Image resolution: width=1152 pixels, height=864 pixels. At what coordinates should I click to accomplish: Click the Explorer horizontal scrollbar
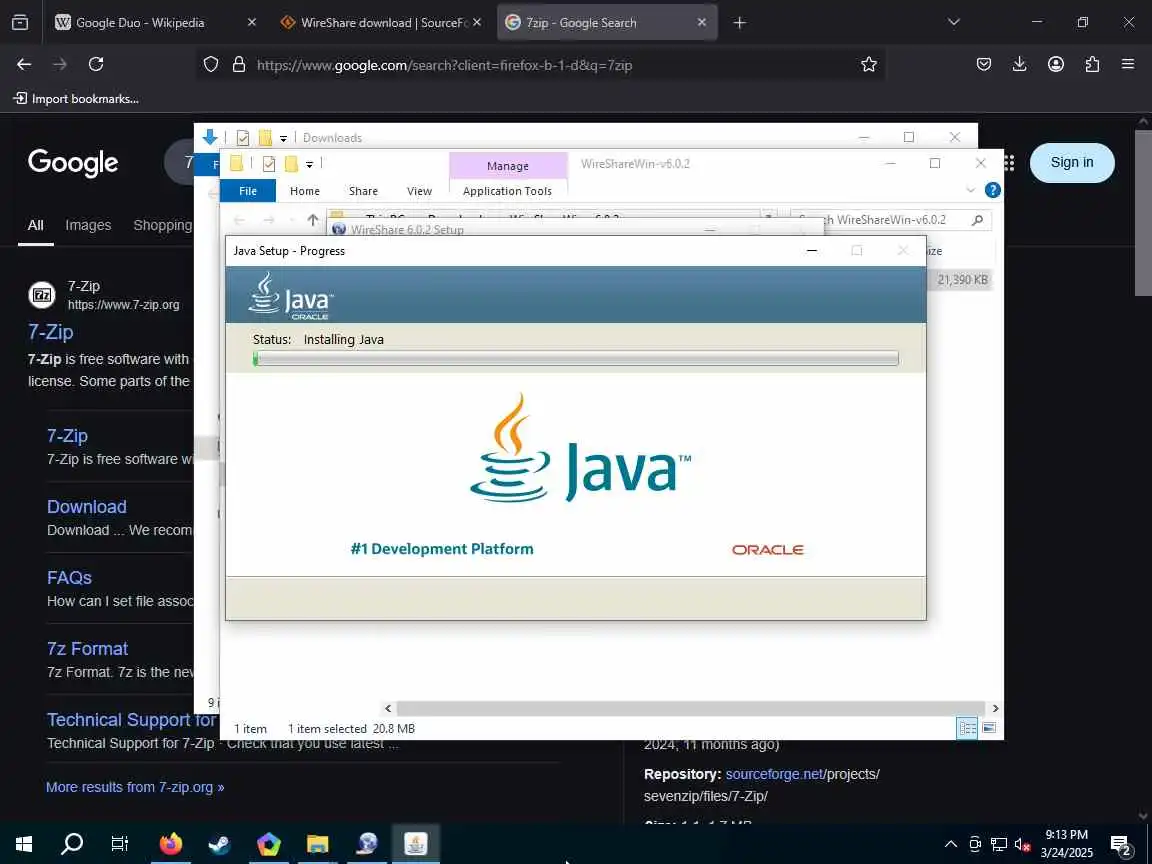tap(691, 708)
